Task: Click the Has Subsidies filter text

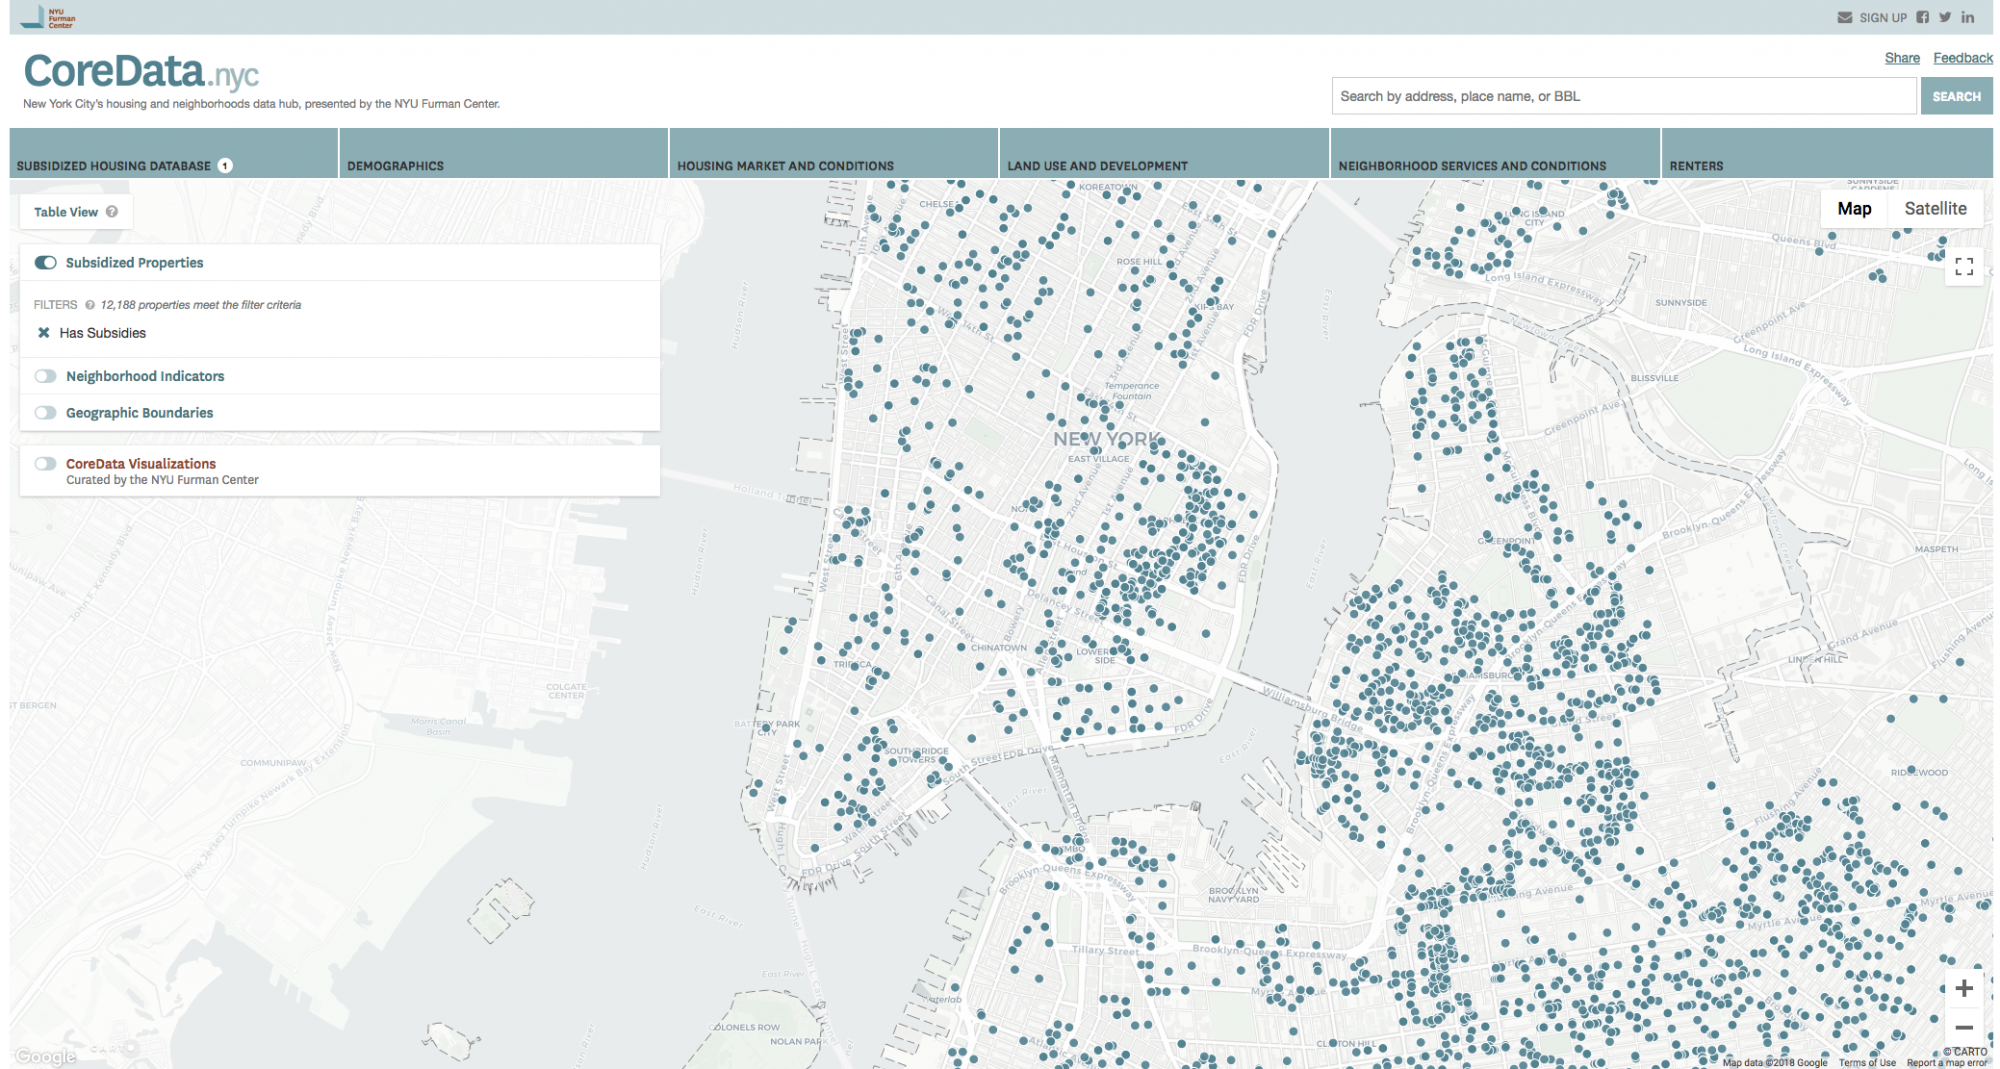Action: (103, 333)
